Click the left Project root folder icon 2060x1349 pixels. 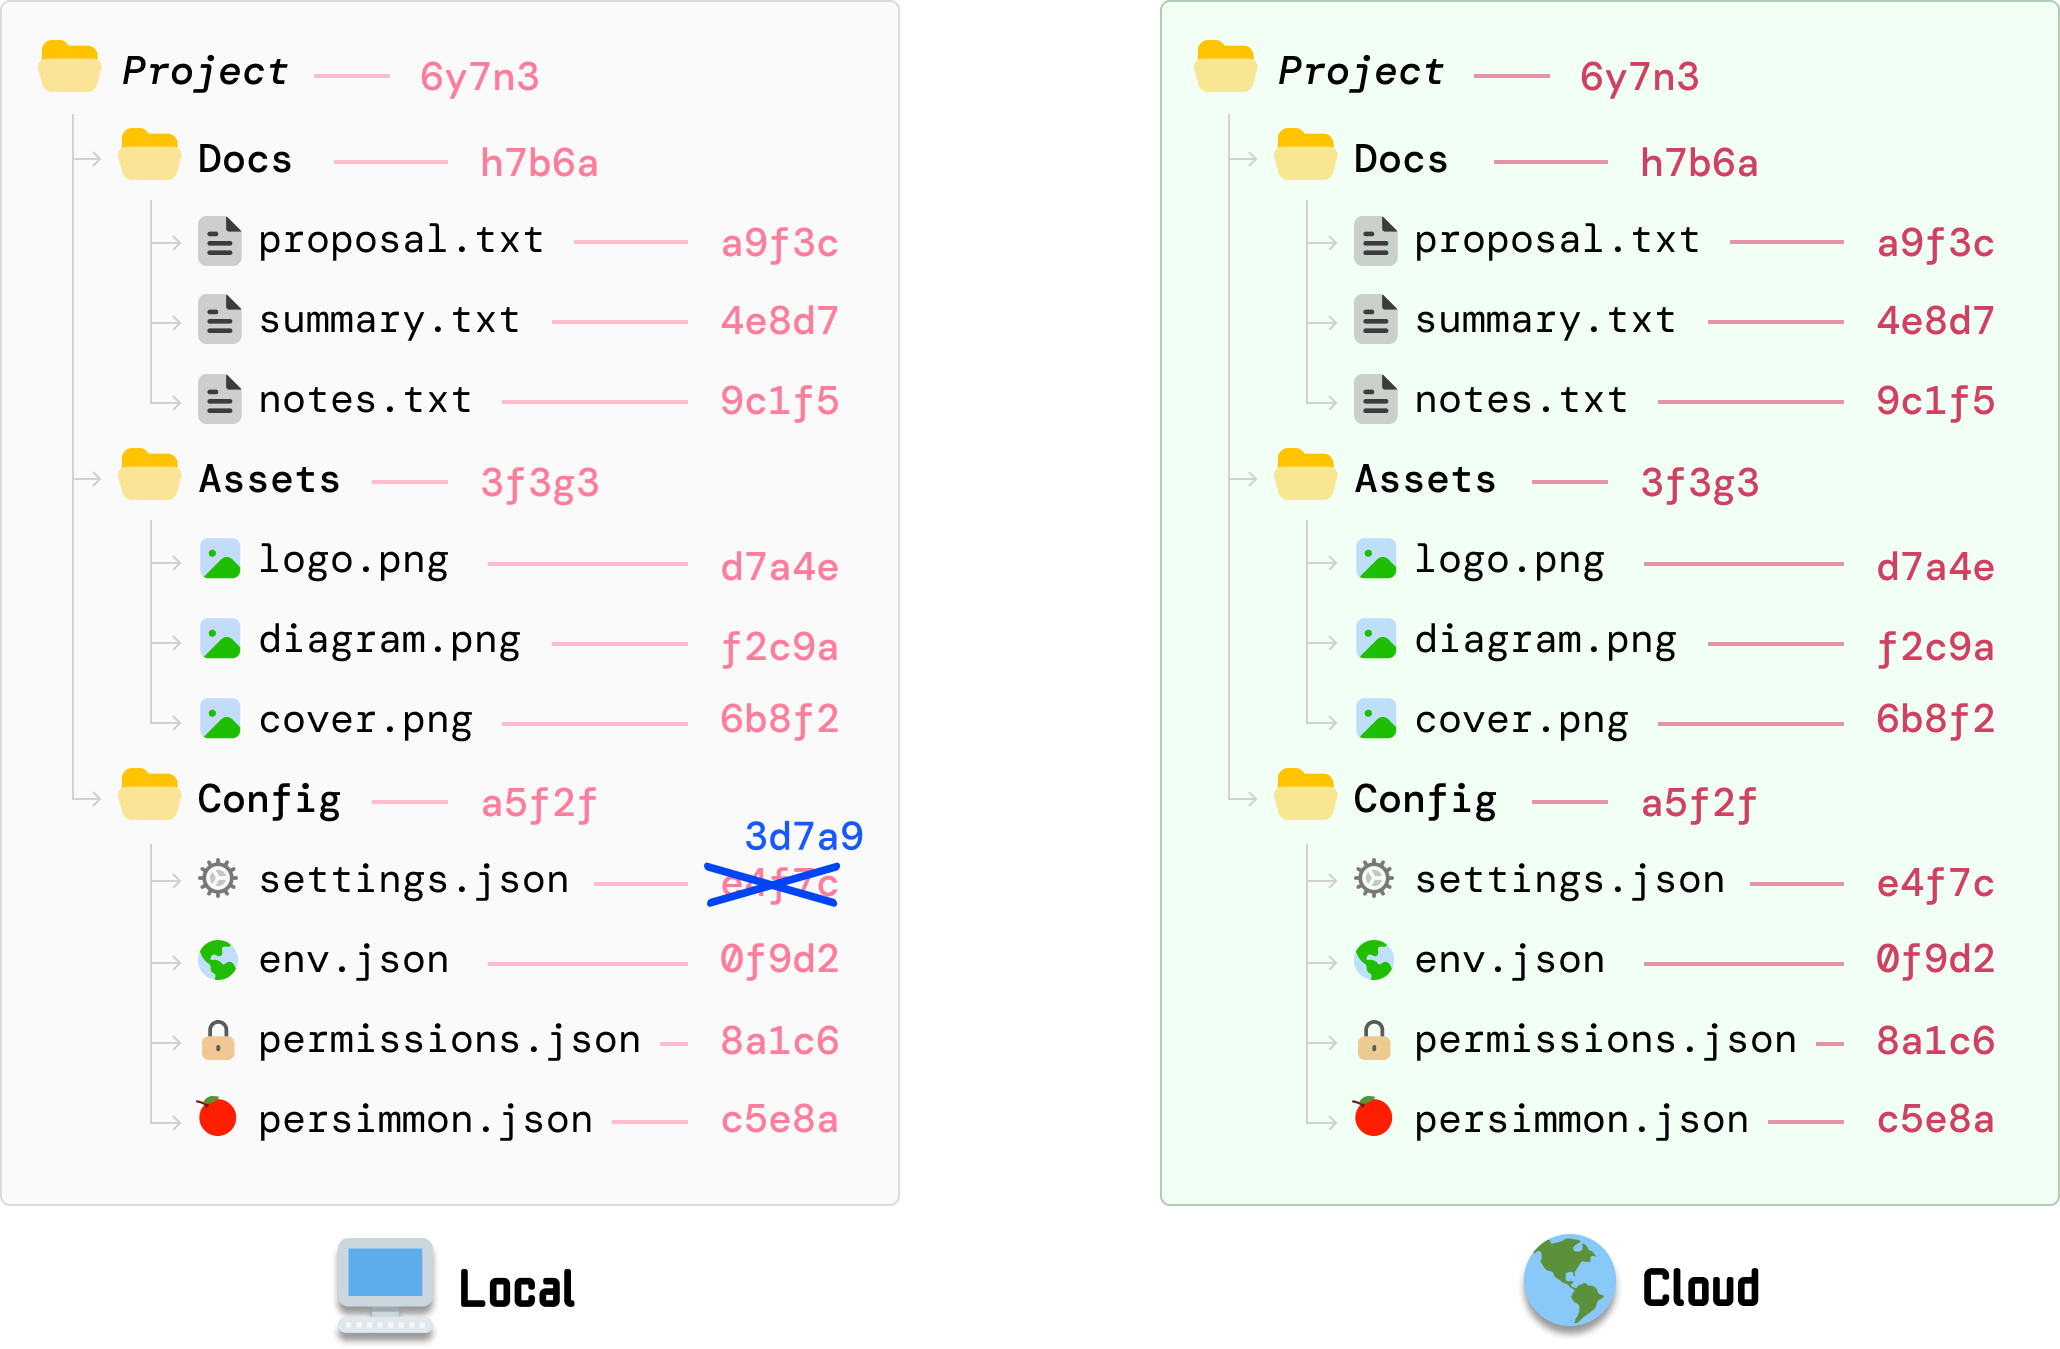[x=69, y=68]
